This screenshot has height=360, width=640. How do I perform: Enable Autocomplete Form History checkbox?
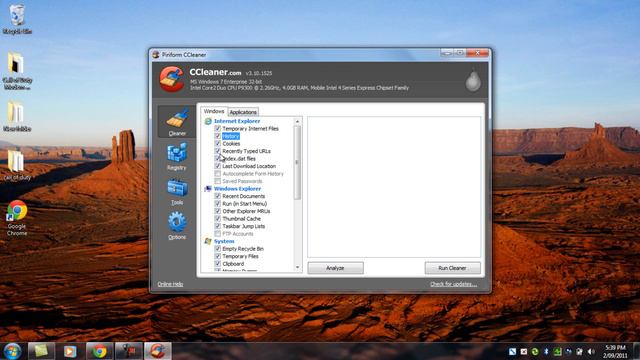point(218,173)
